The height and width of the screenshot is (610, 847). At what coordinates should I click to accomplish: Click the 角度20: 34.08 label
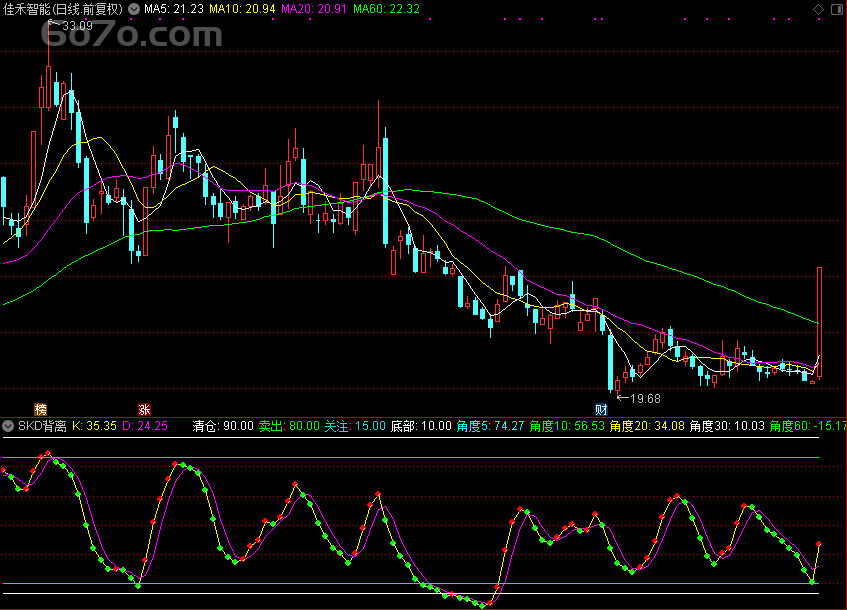647,426
